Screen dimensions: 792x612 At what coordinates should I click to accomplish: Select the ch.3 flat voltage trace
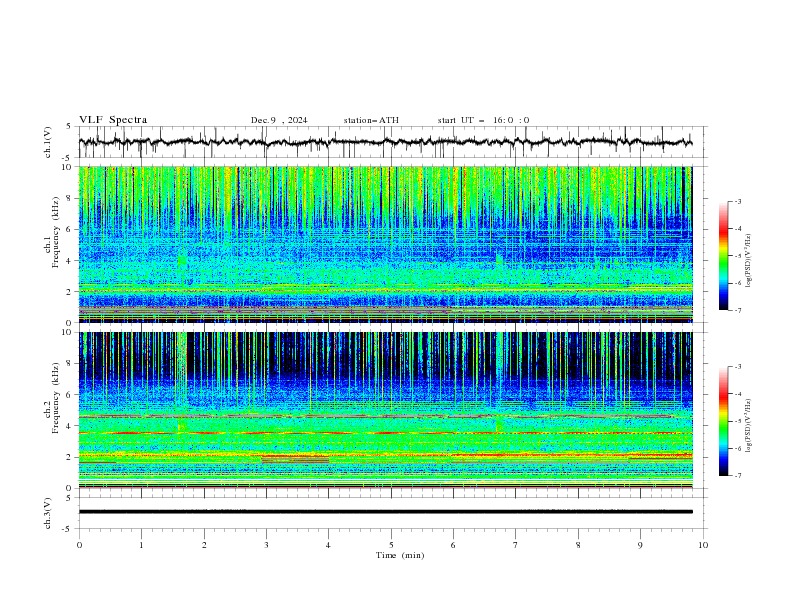(385, 512)
